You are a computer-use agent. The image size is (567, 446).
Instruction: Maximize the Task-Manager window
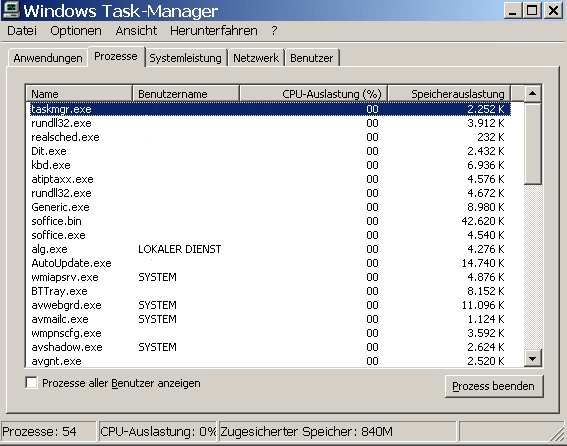click(x=532, y=10)
